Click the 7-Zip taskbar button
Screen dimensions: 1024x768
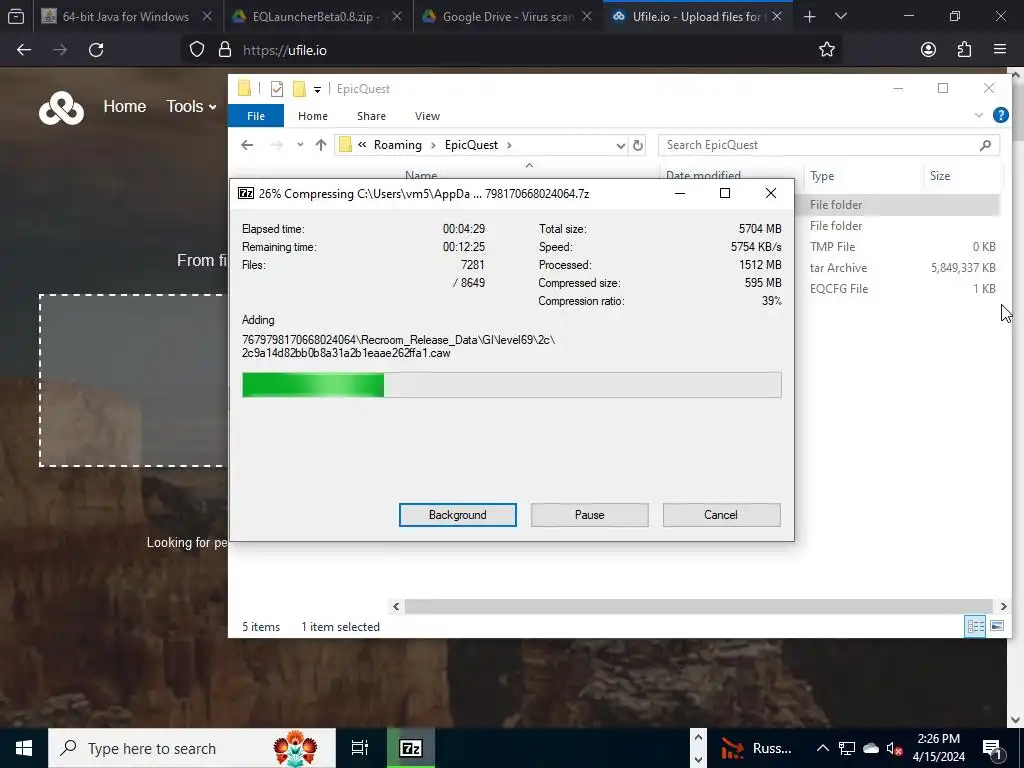click(x=410, y=748)
